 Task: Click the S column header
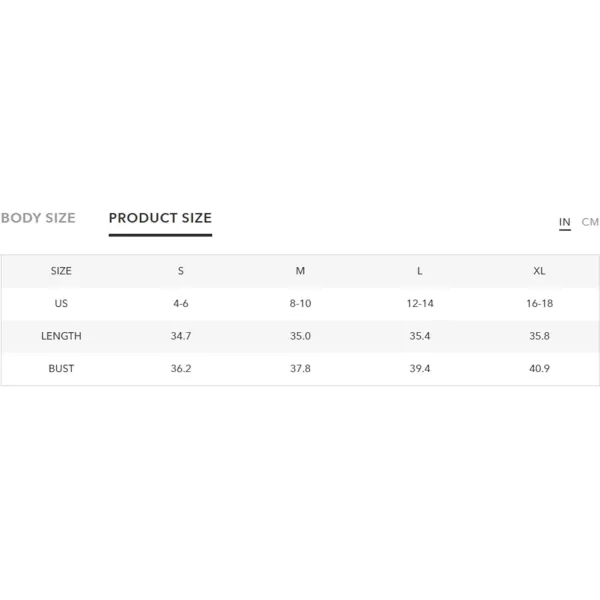181,271
